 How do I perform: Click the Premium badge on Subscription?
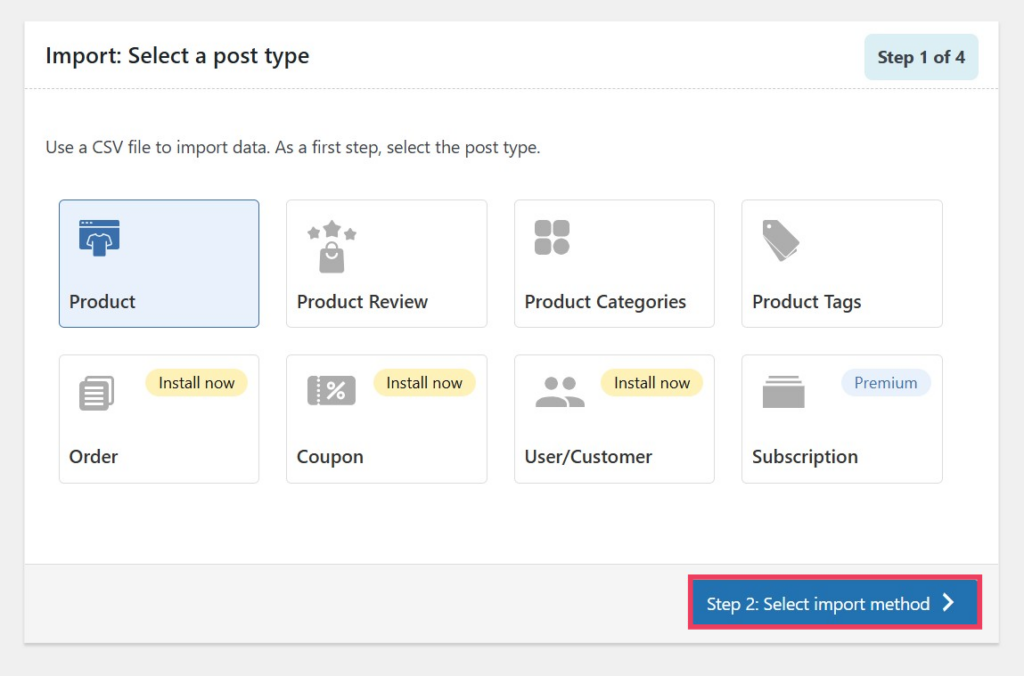pos(885,382)
